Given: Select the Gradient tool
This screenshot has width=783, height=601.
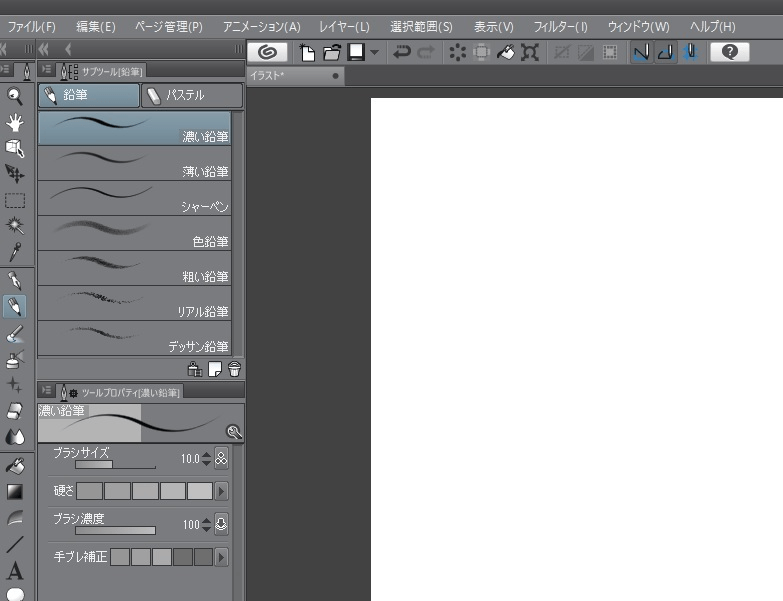Looking at the screenshot, I should click(x=15, y=492).
